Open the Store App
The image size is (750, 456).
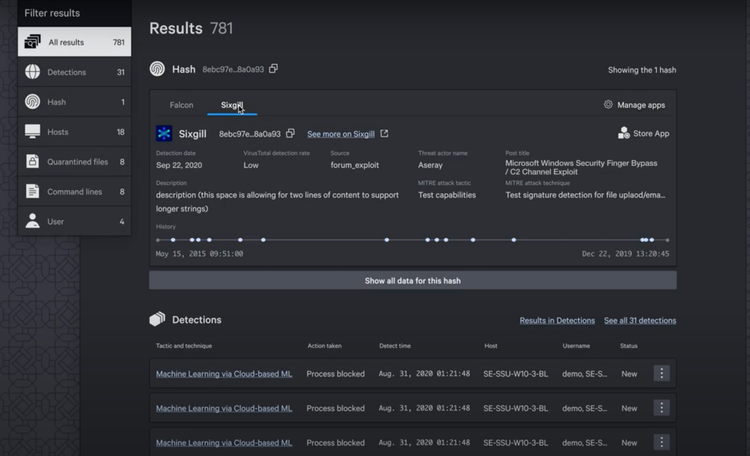click(x=643, y=133)
